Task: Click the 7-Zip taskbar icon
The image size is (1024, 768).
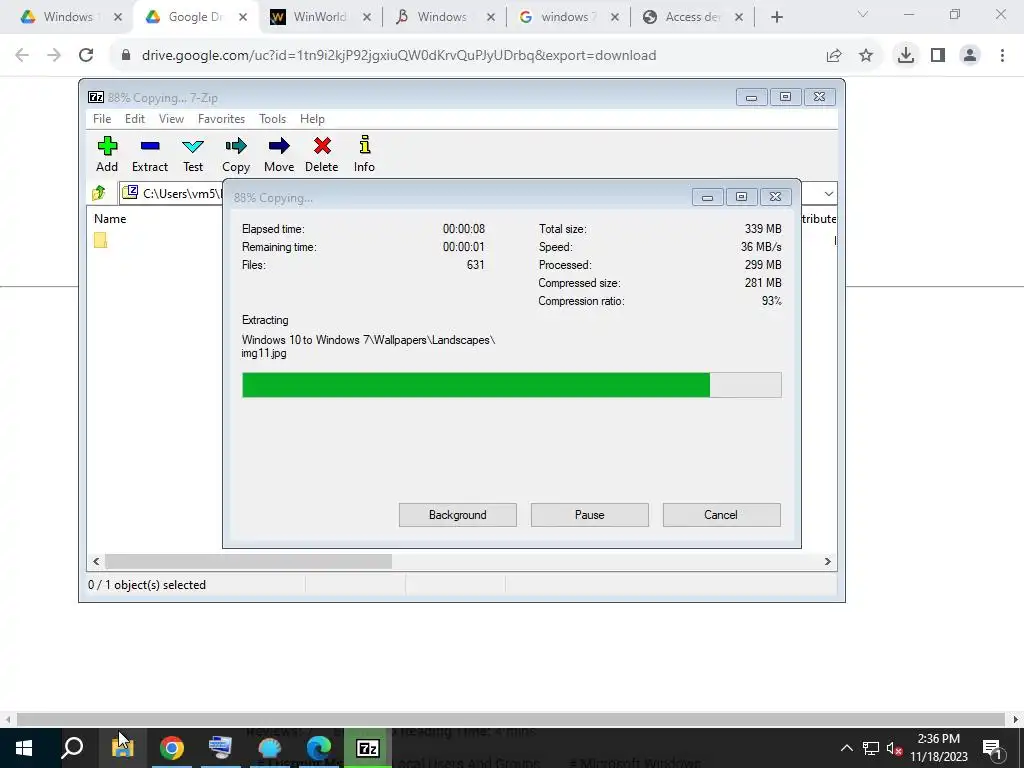Action: (368, 748)
